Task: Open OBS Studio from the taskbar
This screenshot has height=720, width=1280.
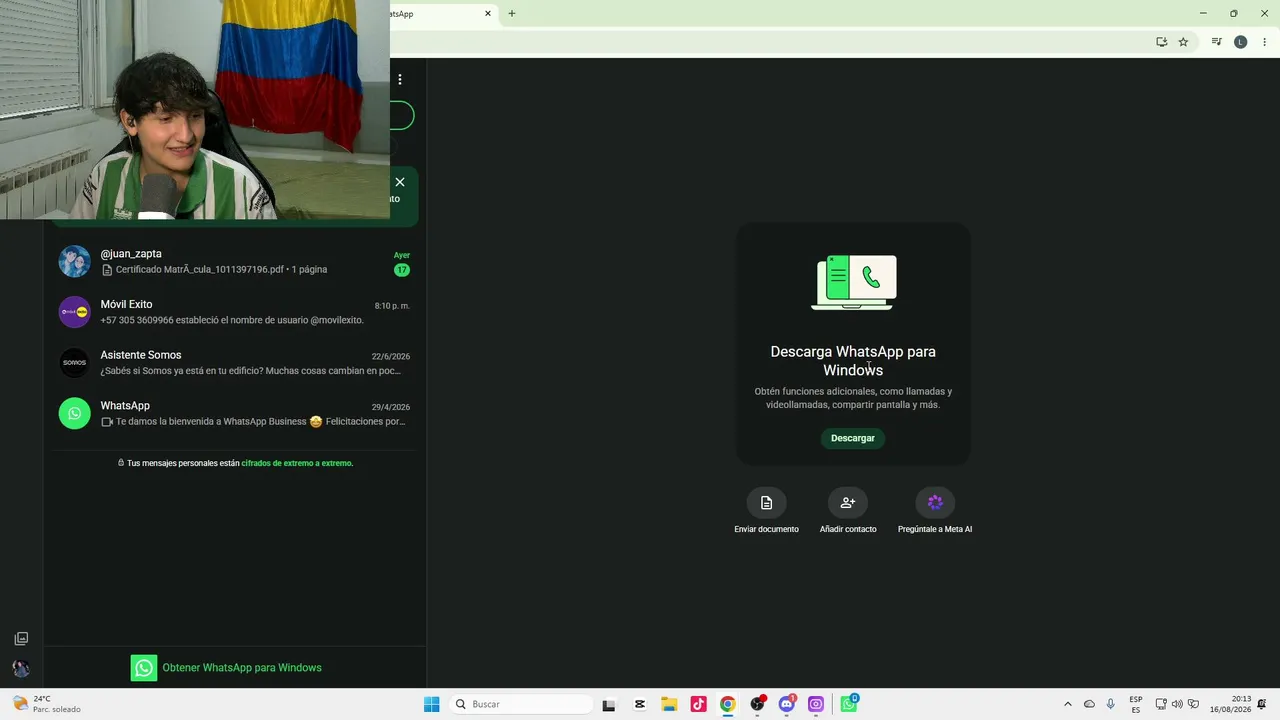Action: point(758,704)
